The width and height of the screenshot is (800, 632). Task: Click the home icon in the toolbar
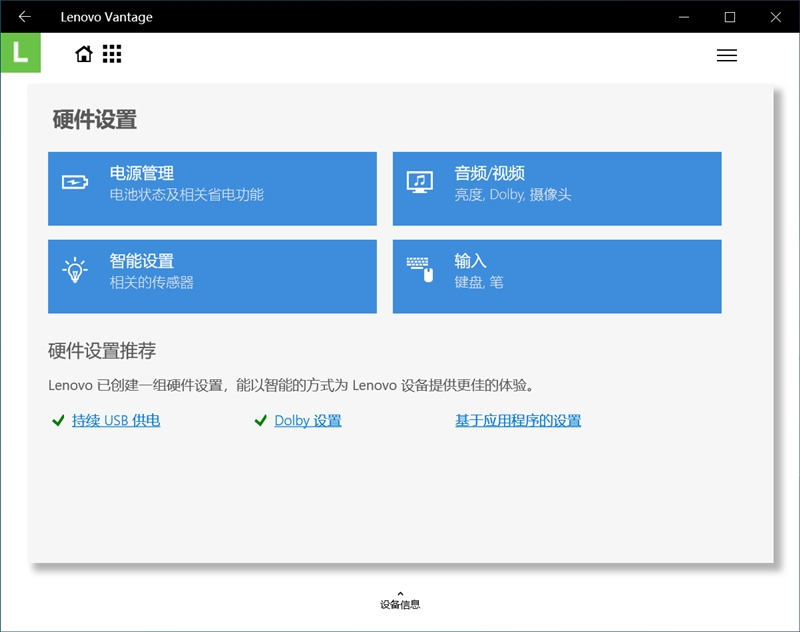(84, 54)
